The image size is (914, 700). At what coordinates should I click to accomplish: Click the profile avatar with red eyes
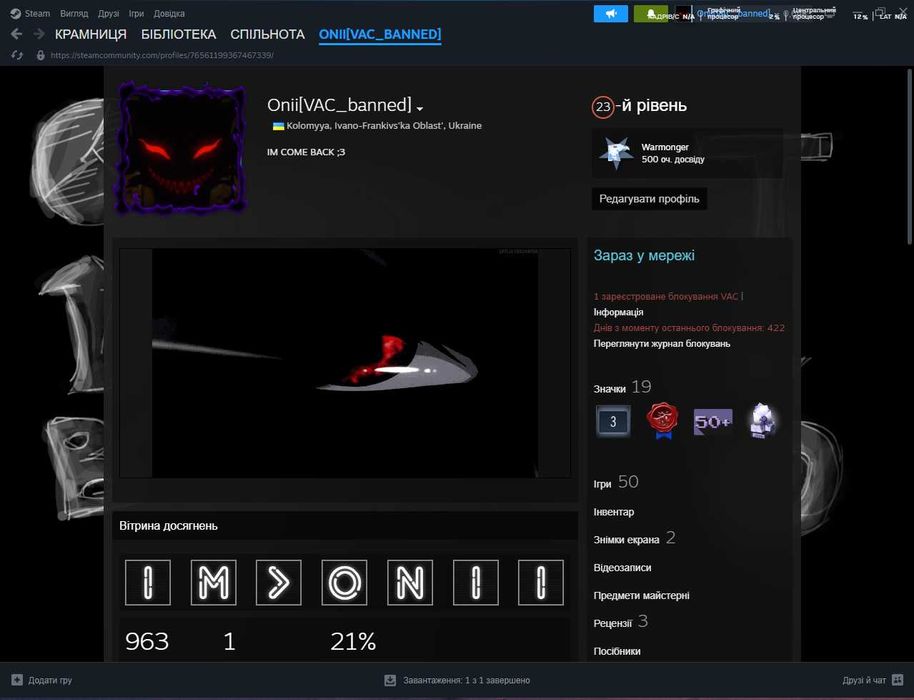(x=181, y=149)
